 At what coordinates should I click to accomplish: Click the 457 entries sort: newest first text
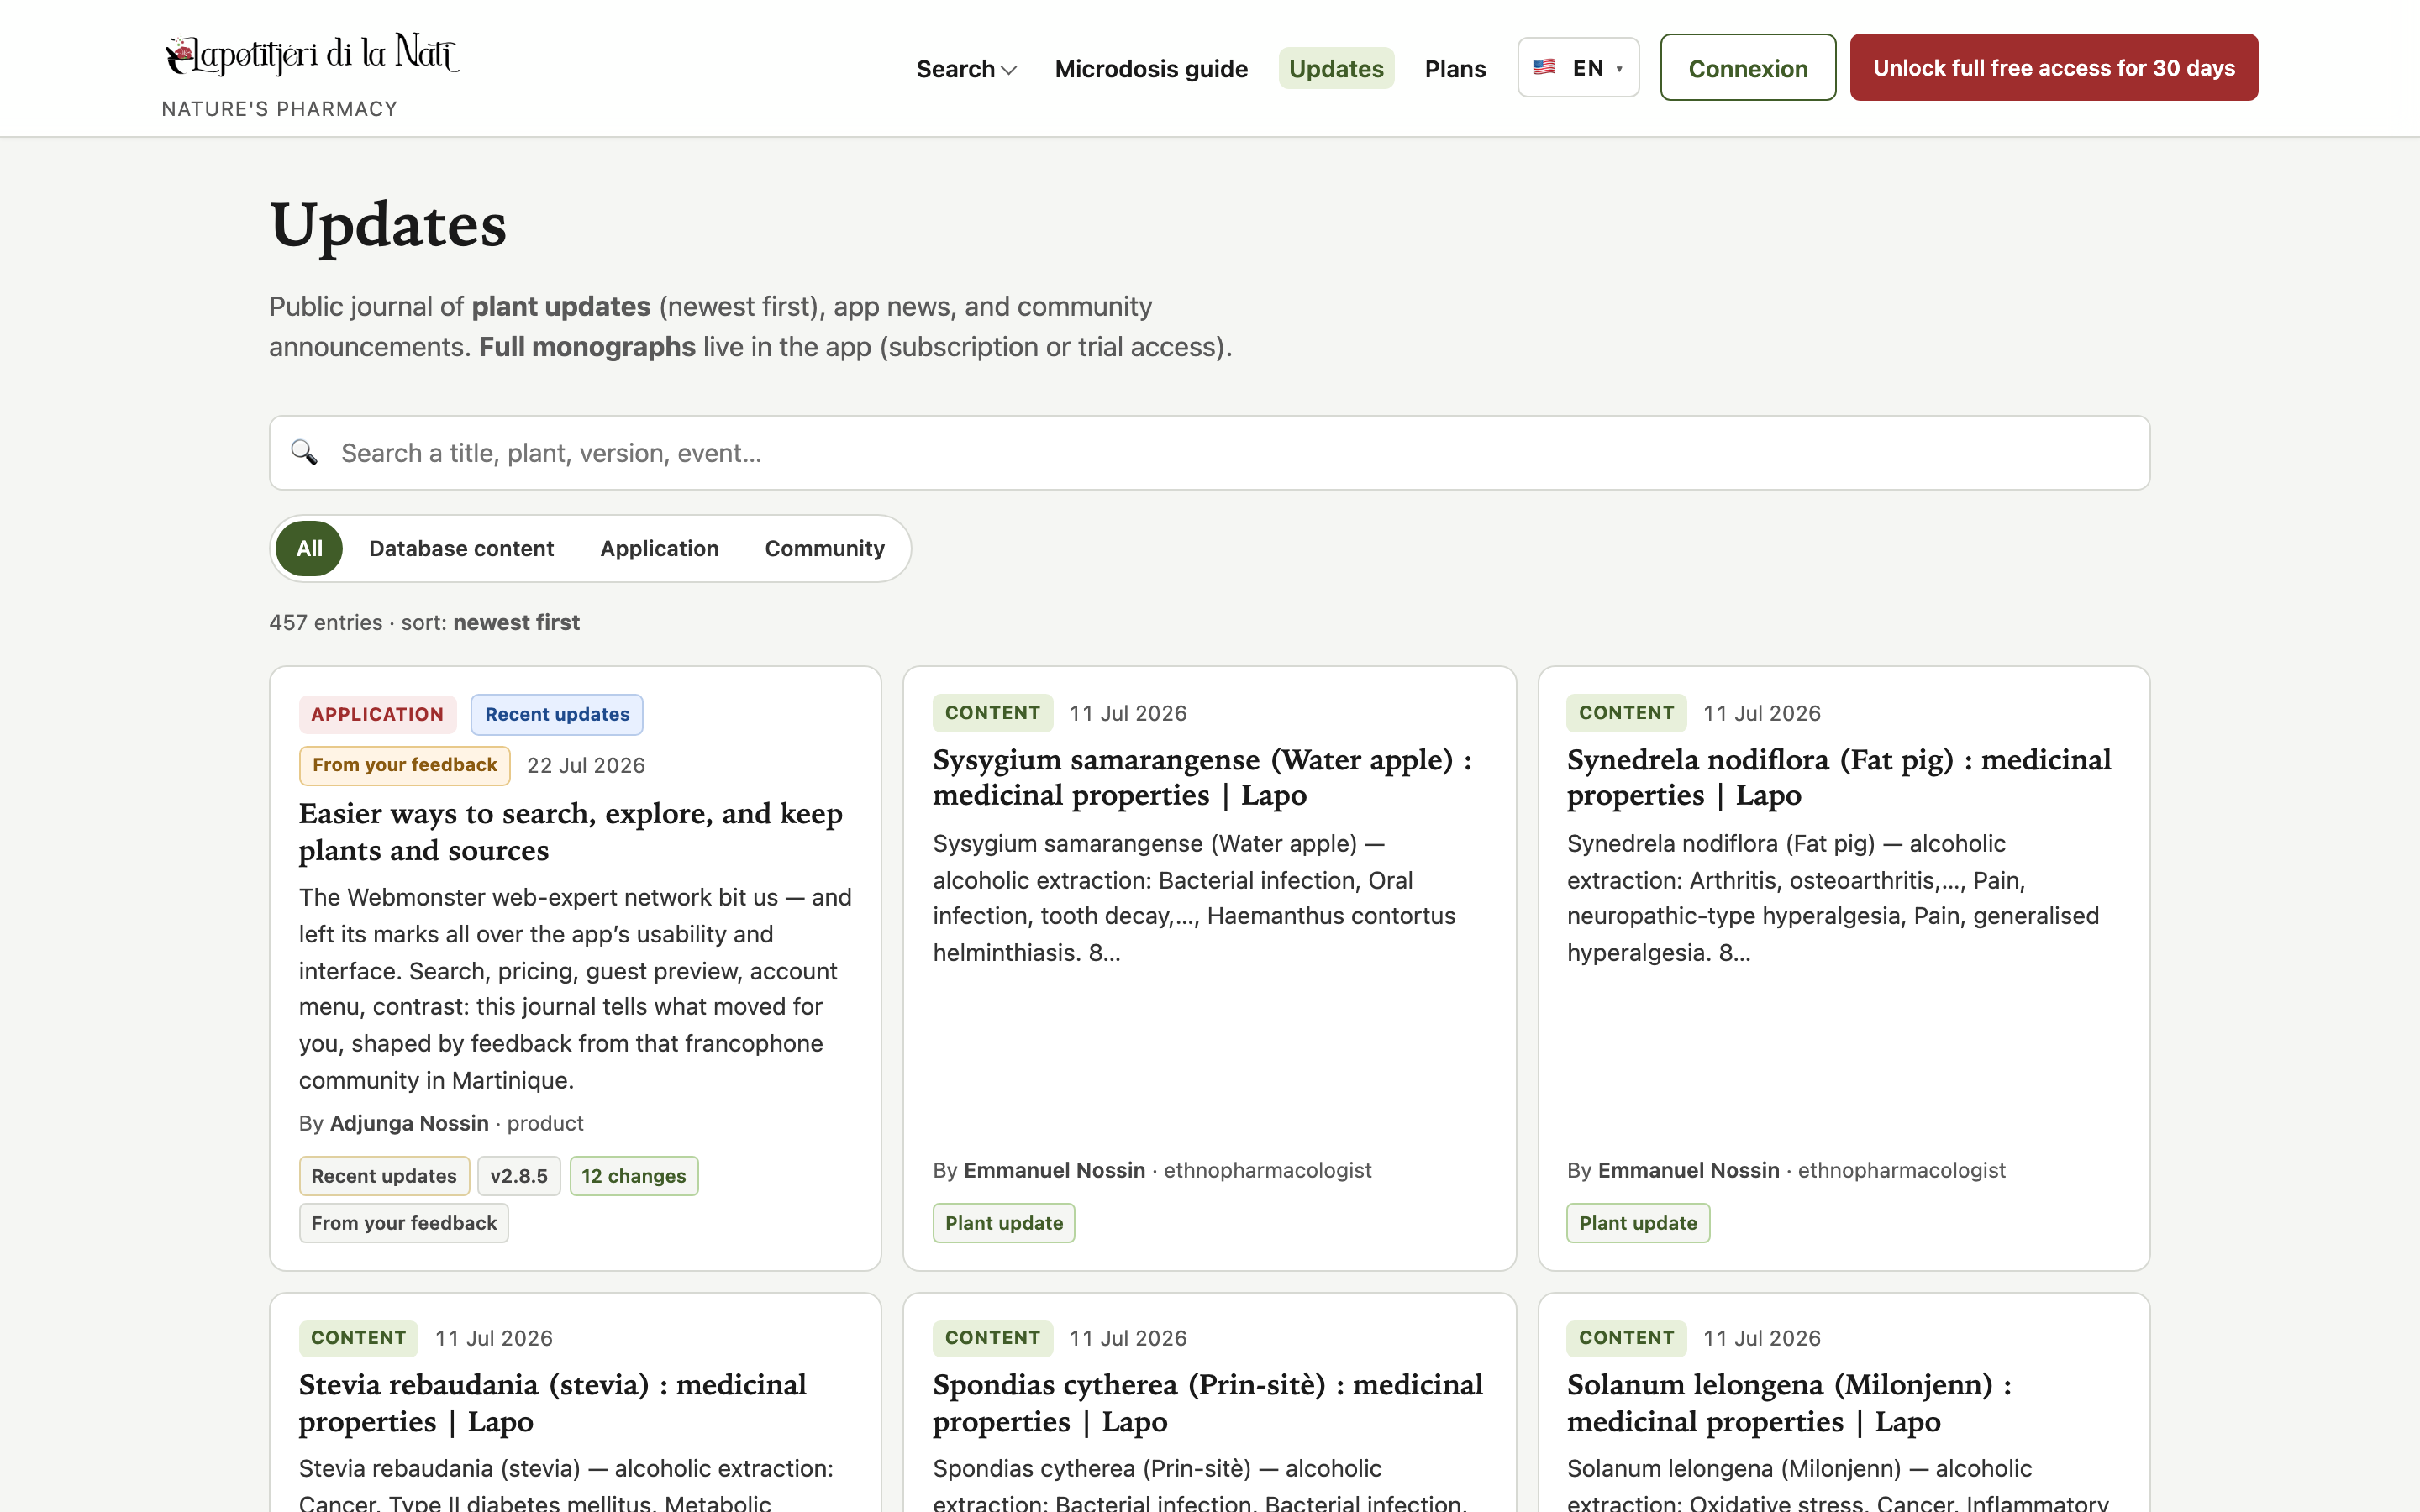424,622
